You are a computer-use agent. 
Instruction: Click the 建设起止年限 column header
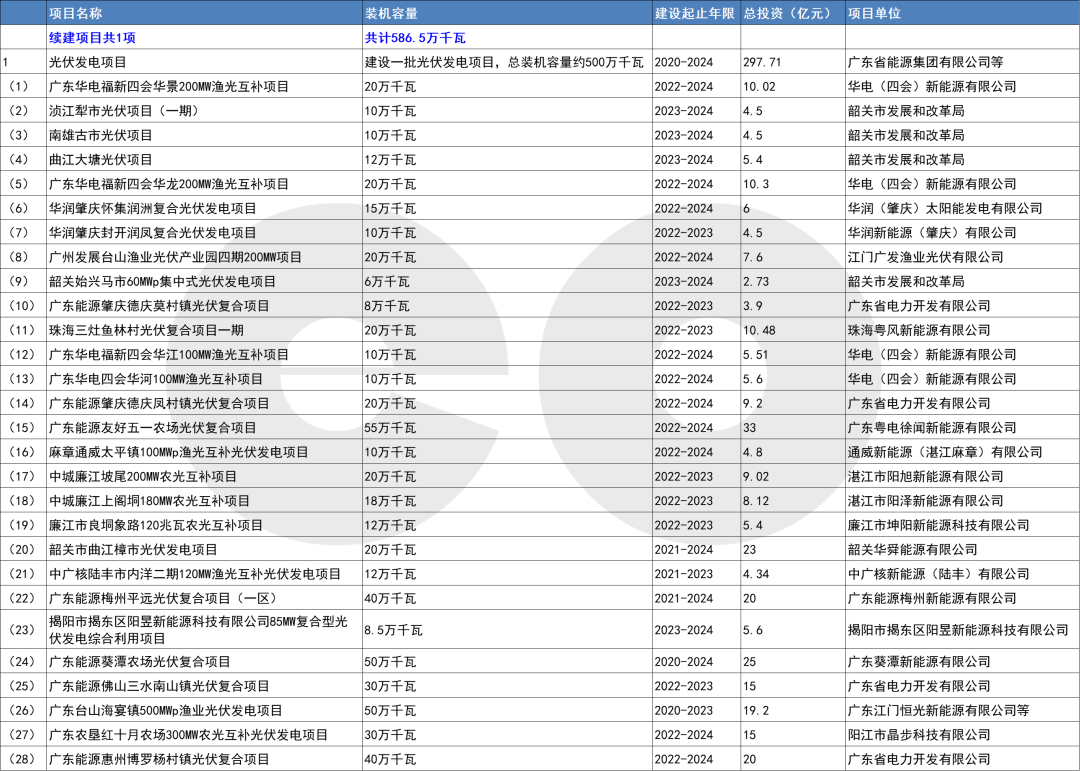pos(694,14)
